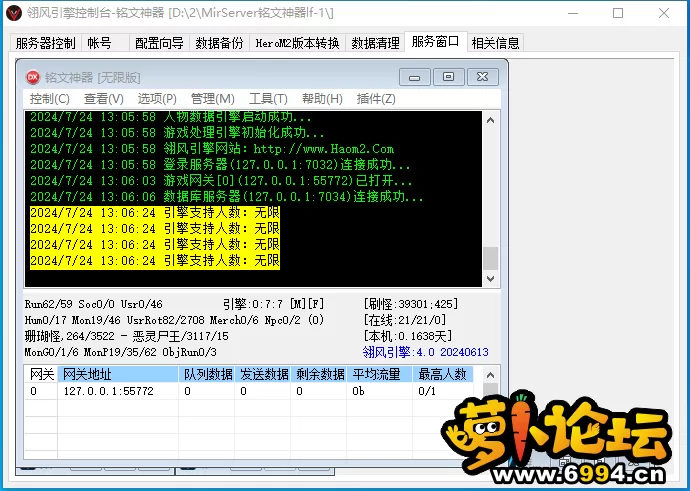
Task: Close the 翎风引擎控制台 main window
Action: (x=664, y=13)
